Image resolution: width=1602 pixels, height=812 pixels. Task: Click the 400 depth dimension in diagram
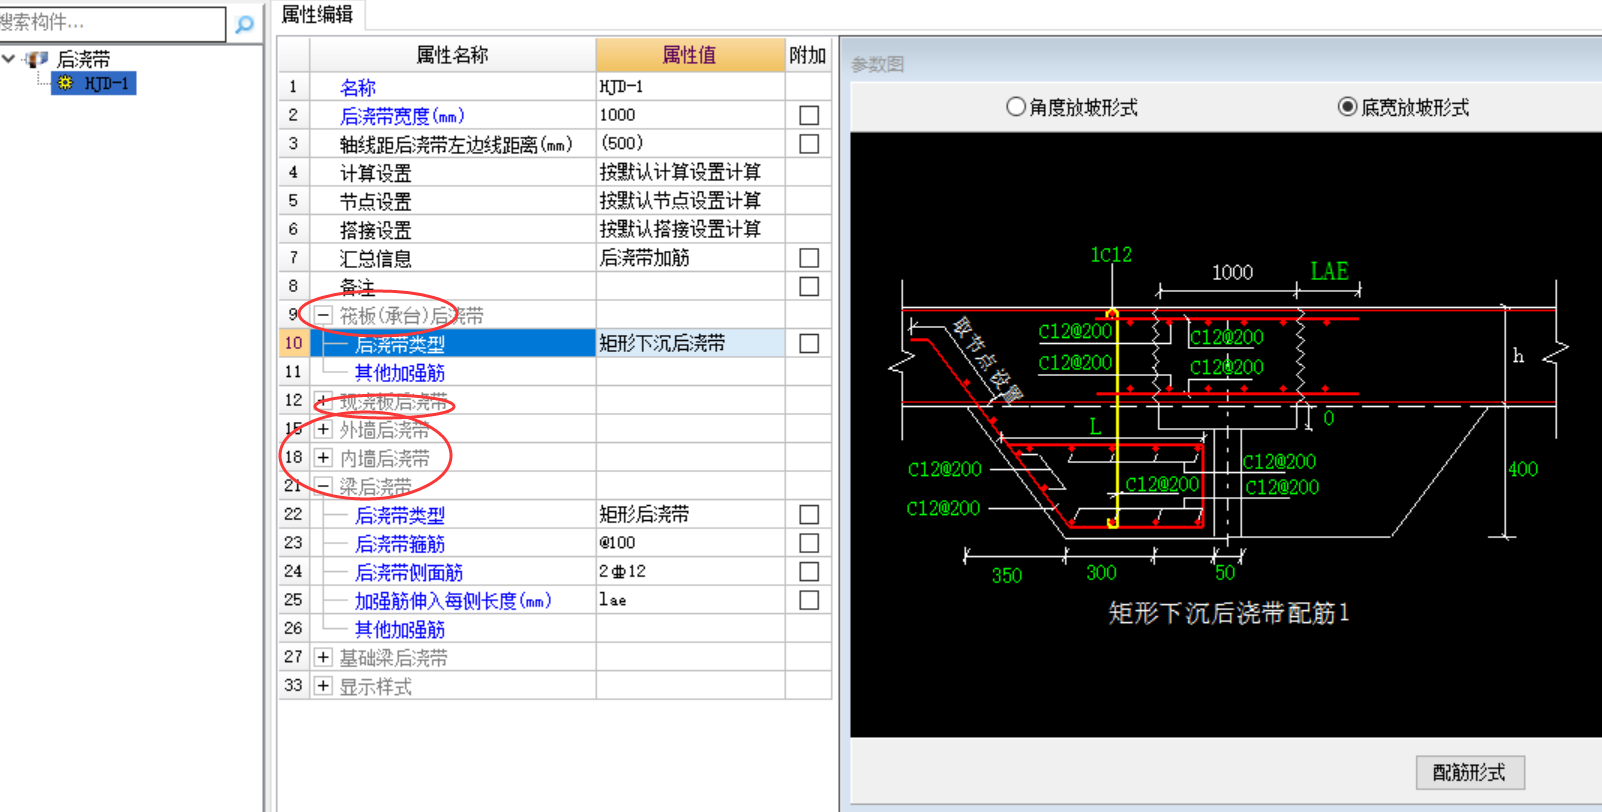1523,469
